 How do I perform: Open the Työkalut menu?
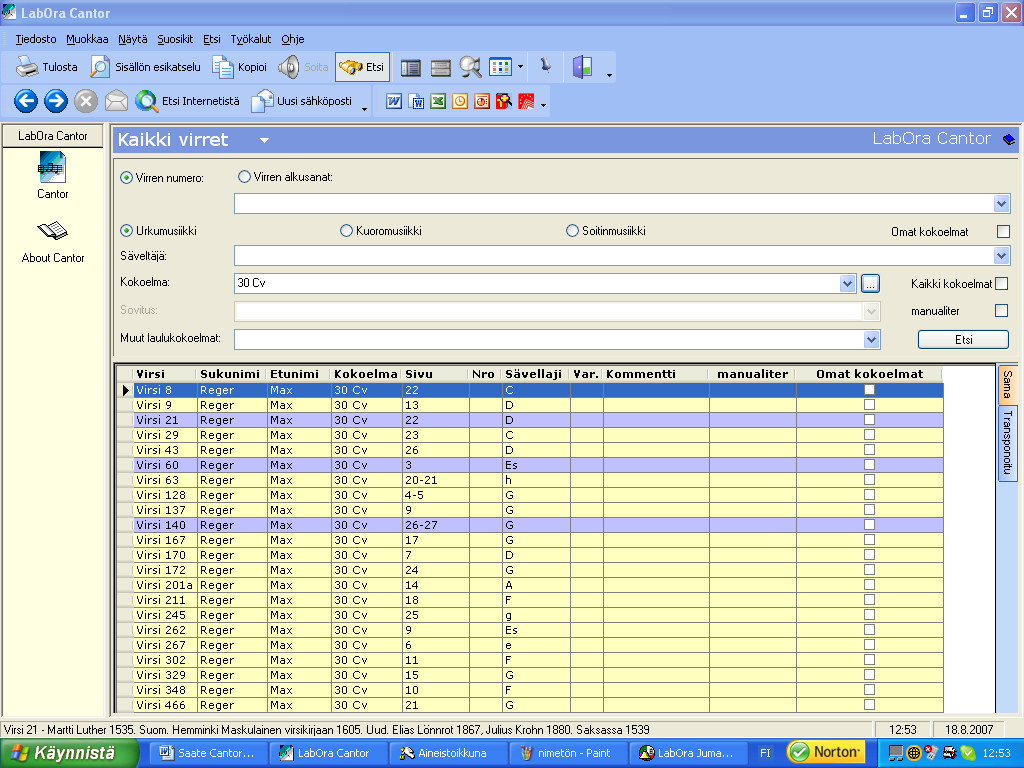251,39
